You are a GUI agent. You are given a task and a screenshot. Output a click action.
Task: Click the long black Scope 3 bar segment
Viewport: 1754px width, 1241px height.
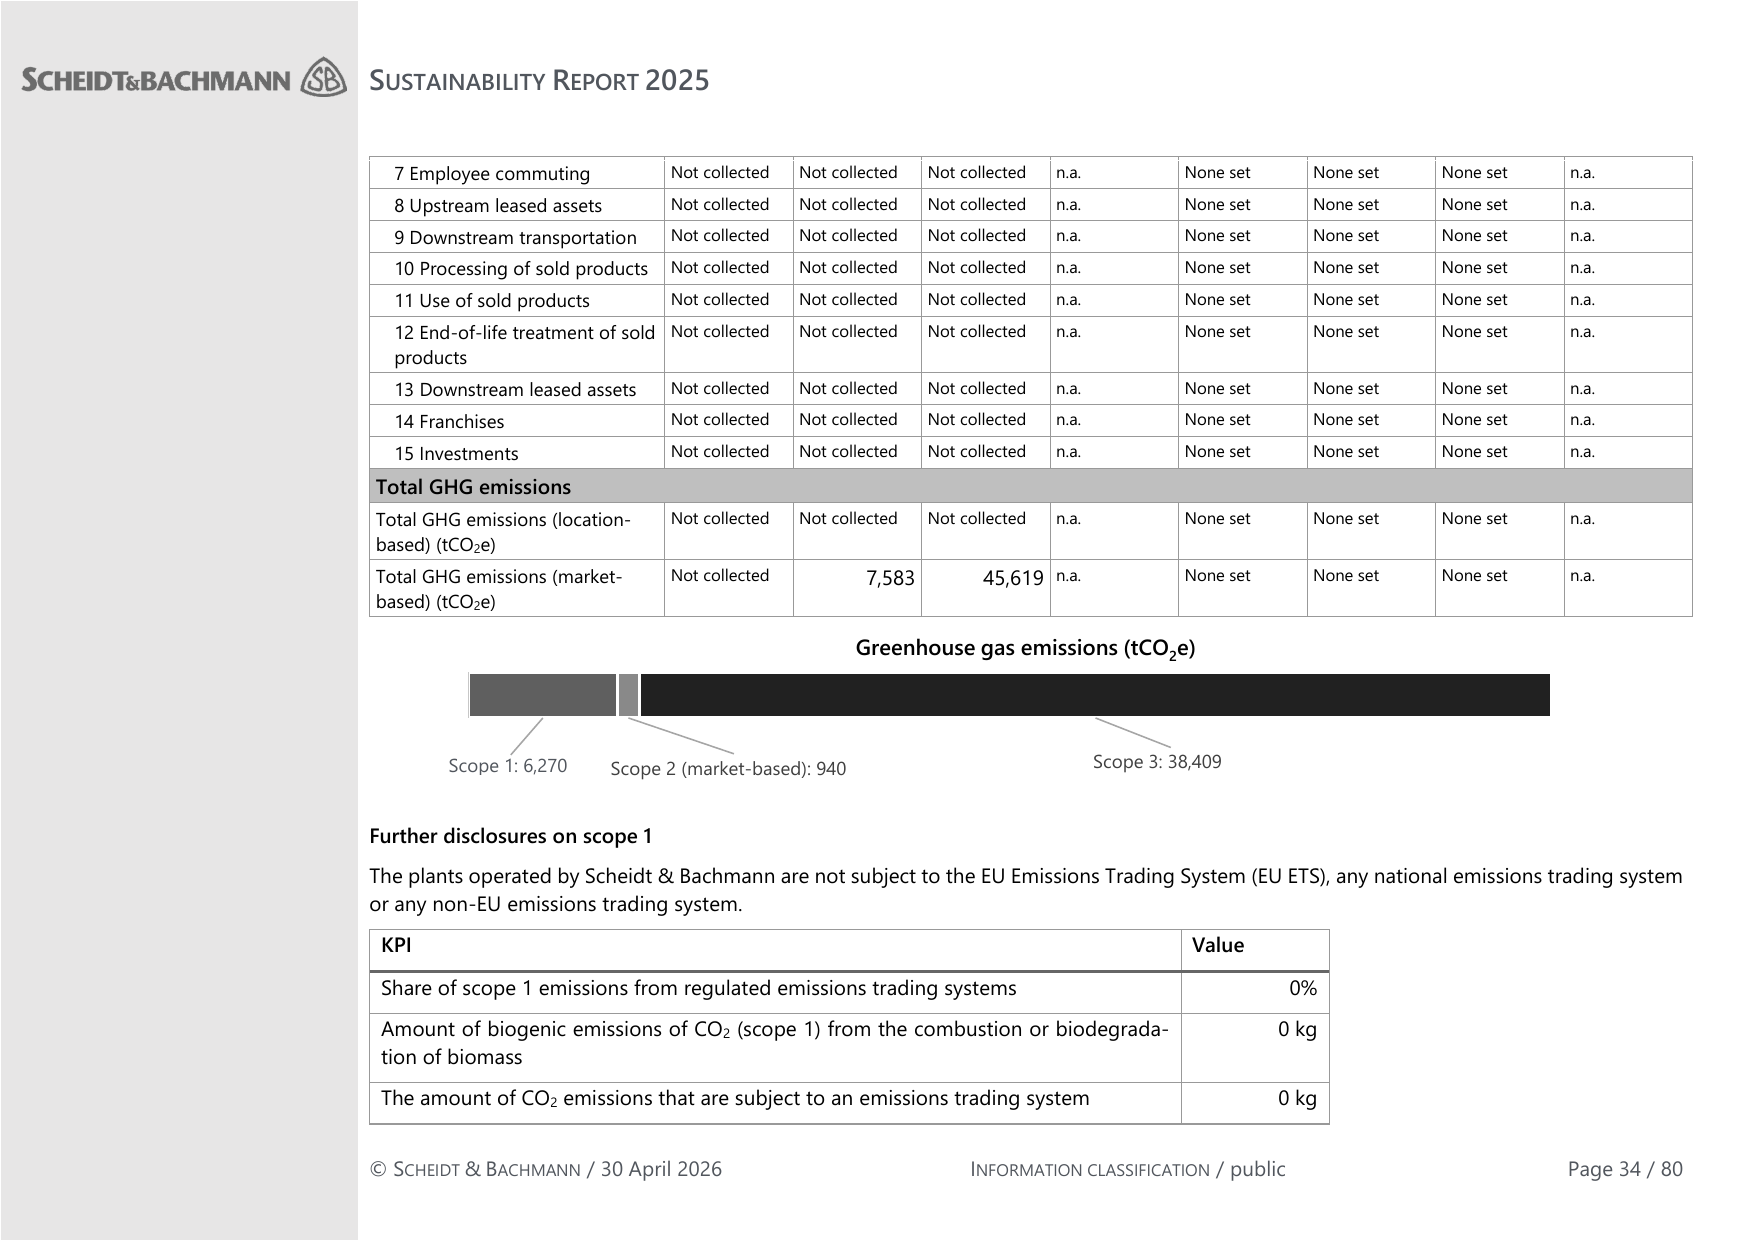[x=1095, y=695]
